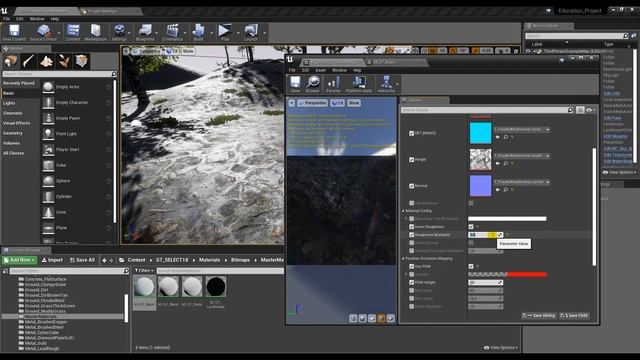This screenshot has width=640, height=360.
Task: Open SRT texture asset dropdown
Action: pyautogui.click(x=522, y=129)
